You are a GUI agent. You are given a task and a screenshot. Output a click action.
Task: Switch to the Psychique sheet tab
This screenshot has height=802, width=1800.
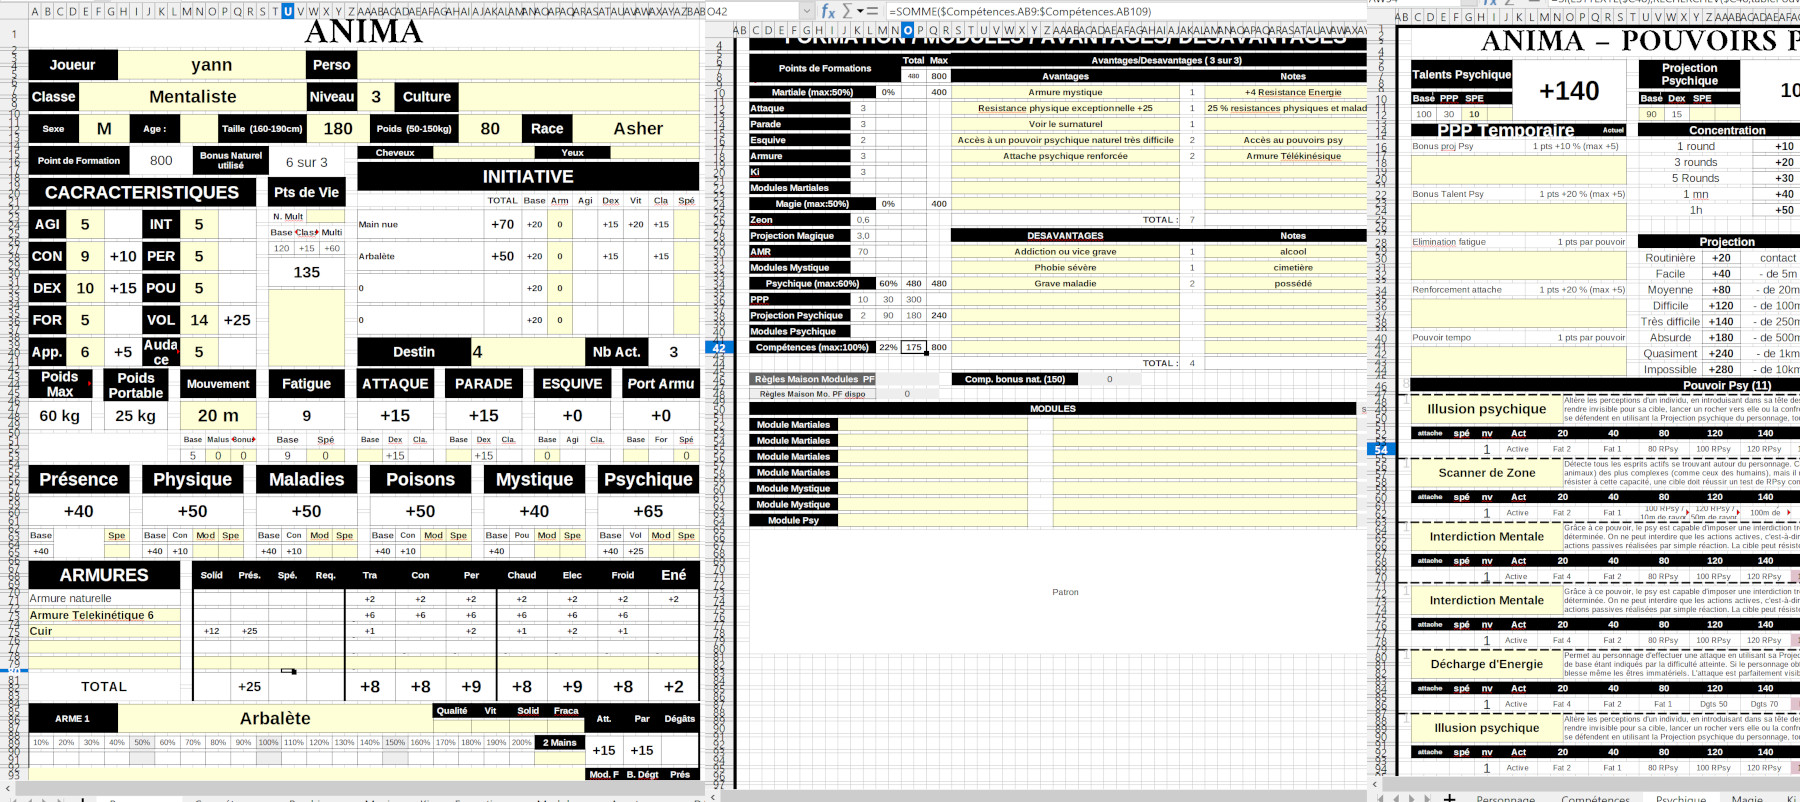pos(1681,798)
